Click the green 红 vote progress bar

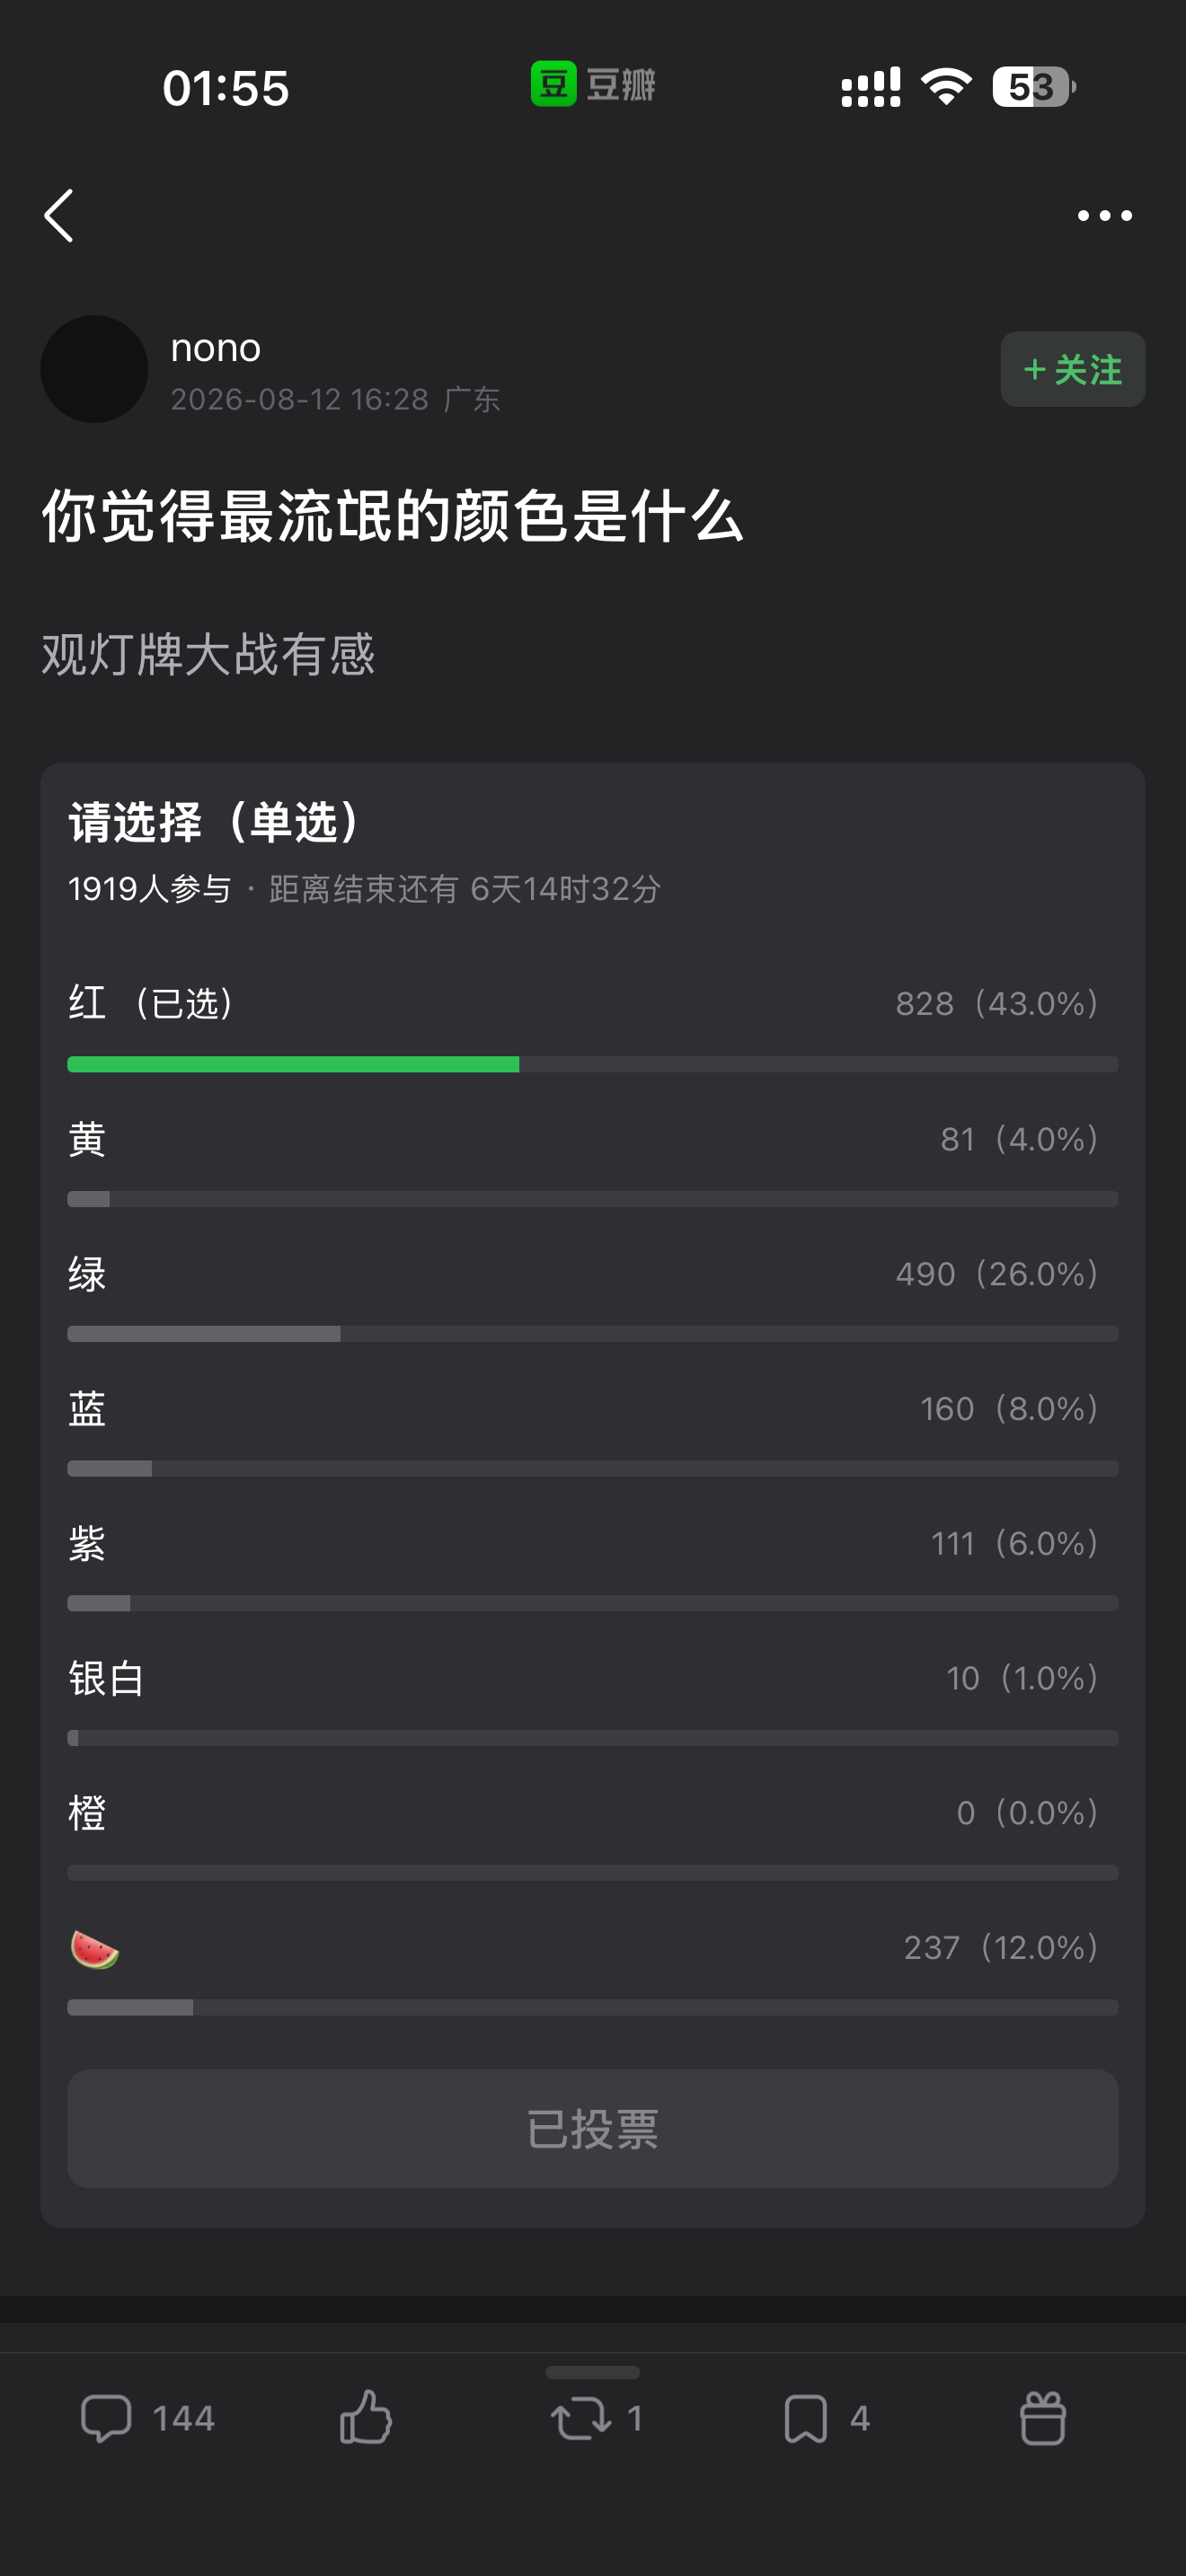(x=293, y=1064)
